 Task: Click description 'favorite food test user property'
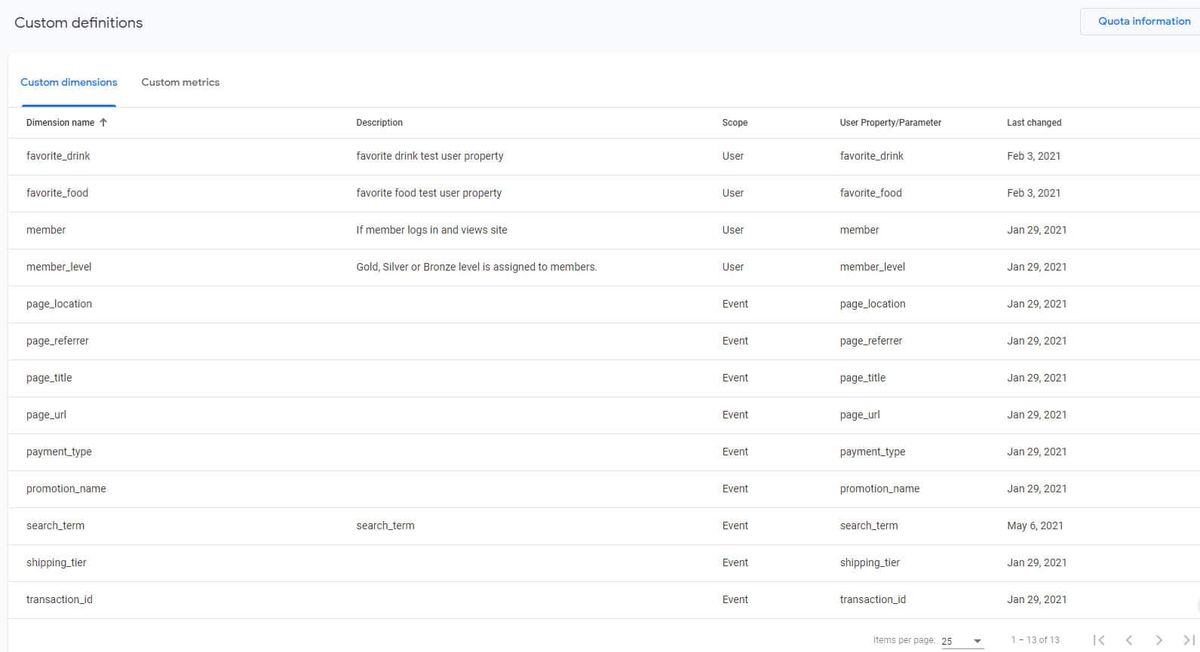(429, 193)
